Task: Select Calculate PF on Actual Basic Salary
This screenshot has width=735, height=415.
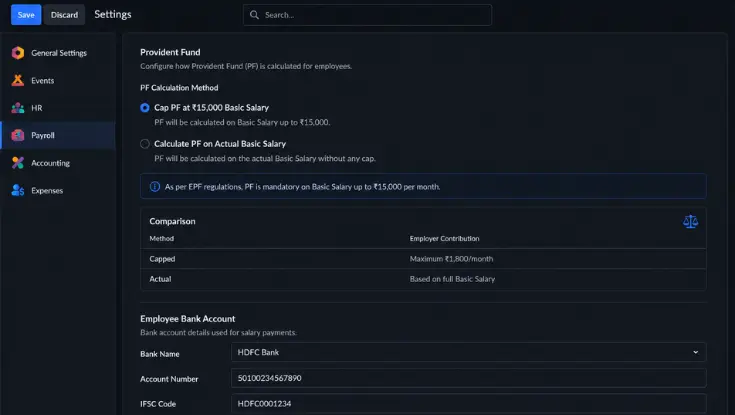Action: pos(145,144)
